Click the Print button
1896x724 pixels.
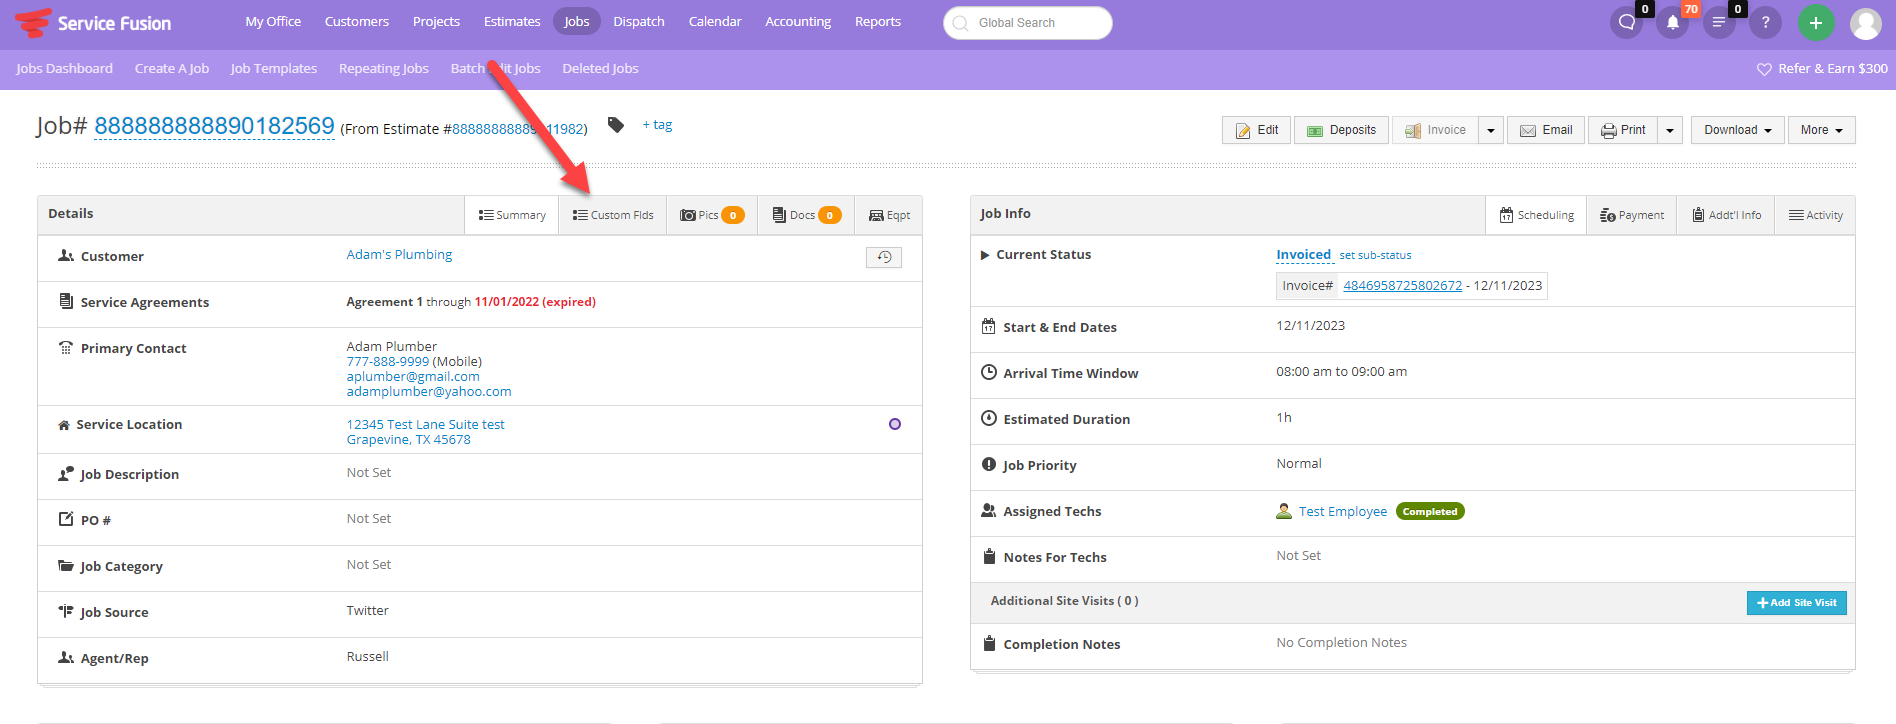tap(1623, 130)
